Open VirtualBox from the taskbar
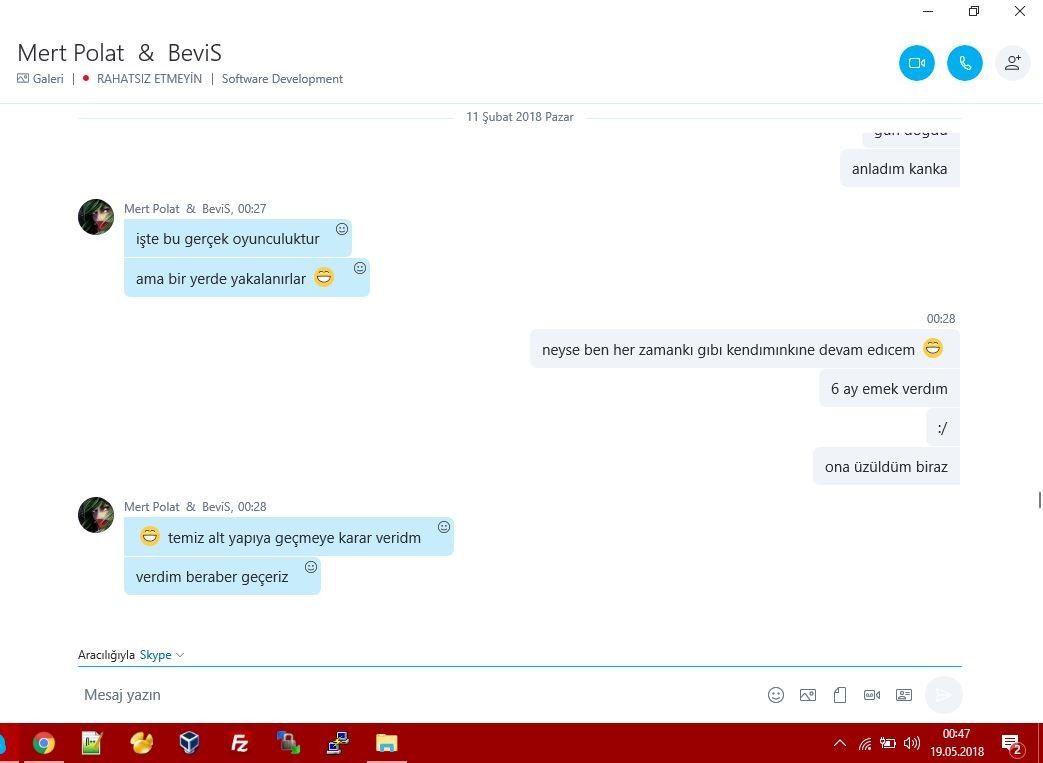The width and height of the screenshot is (1043, 763). pos(190,743)
